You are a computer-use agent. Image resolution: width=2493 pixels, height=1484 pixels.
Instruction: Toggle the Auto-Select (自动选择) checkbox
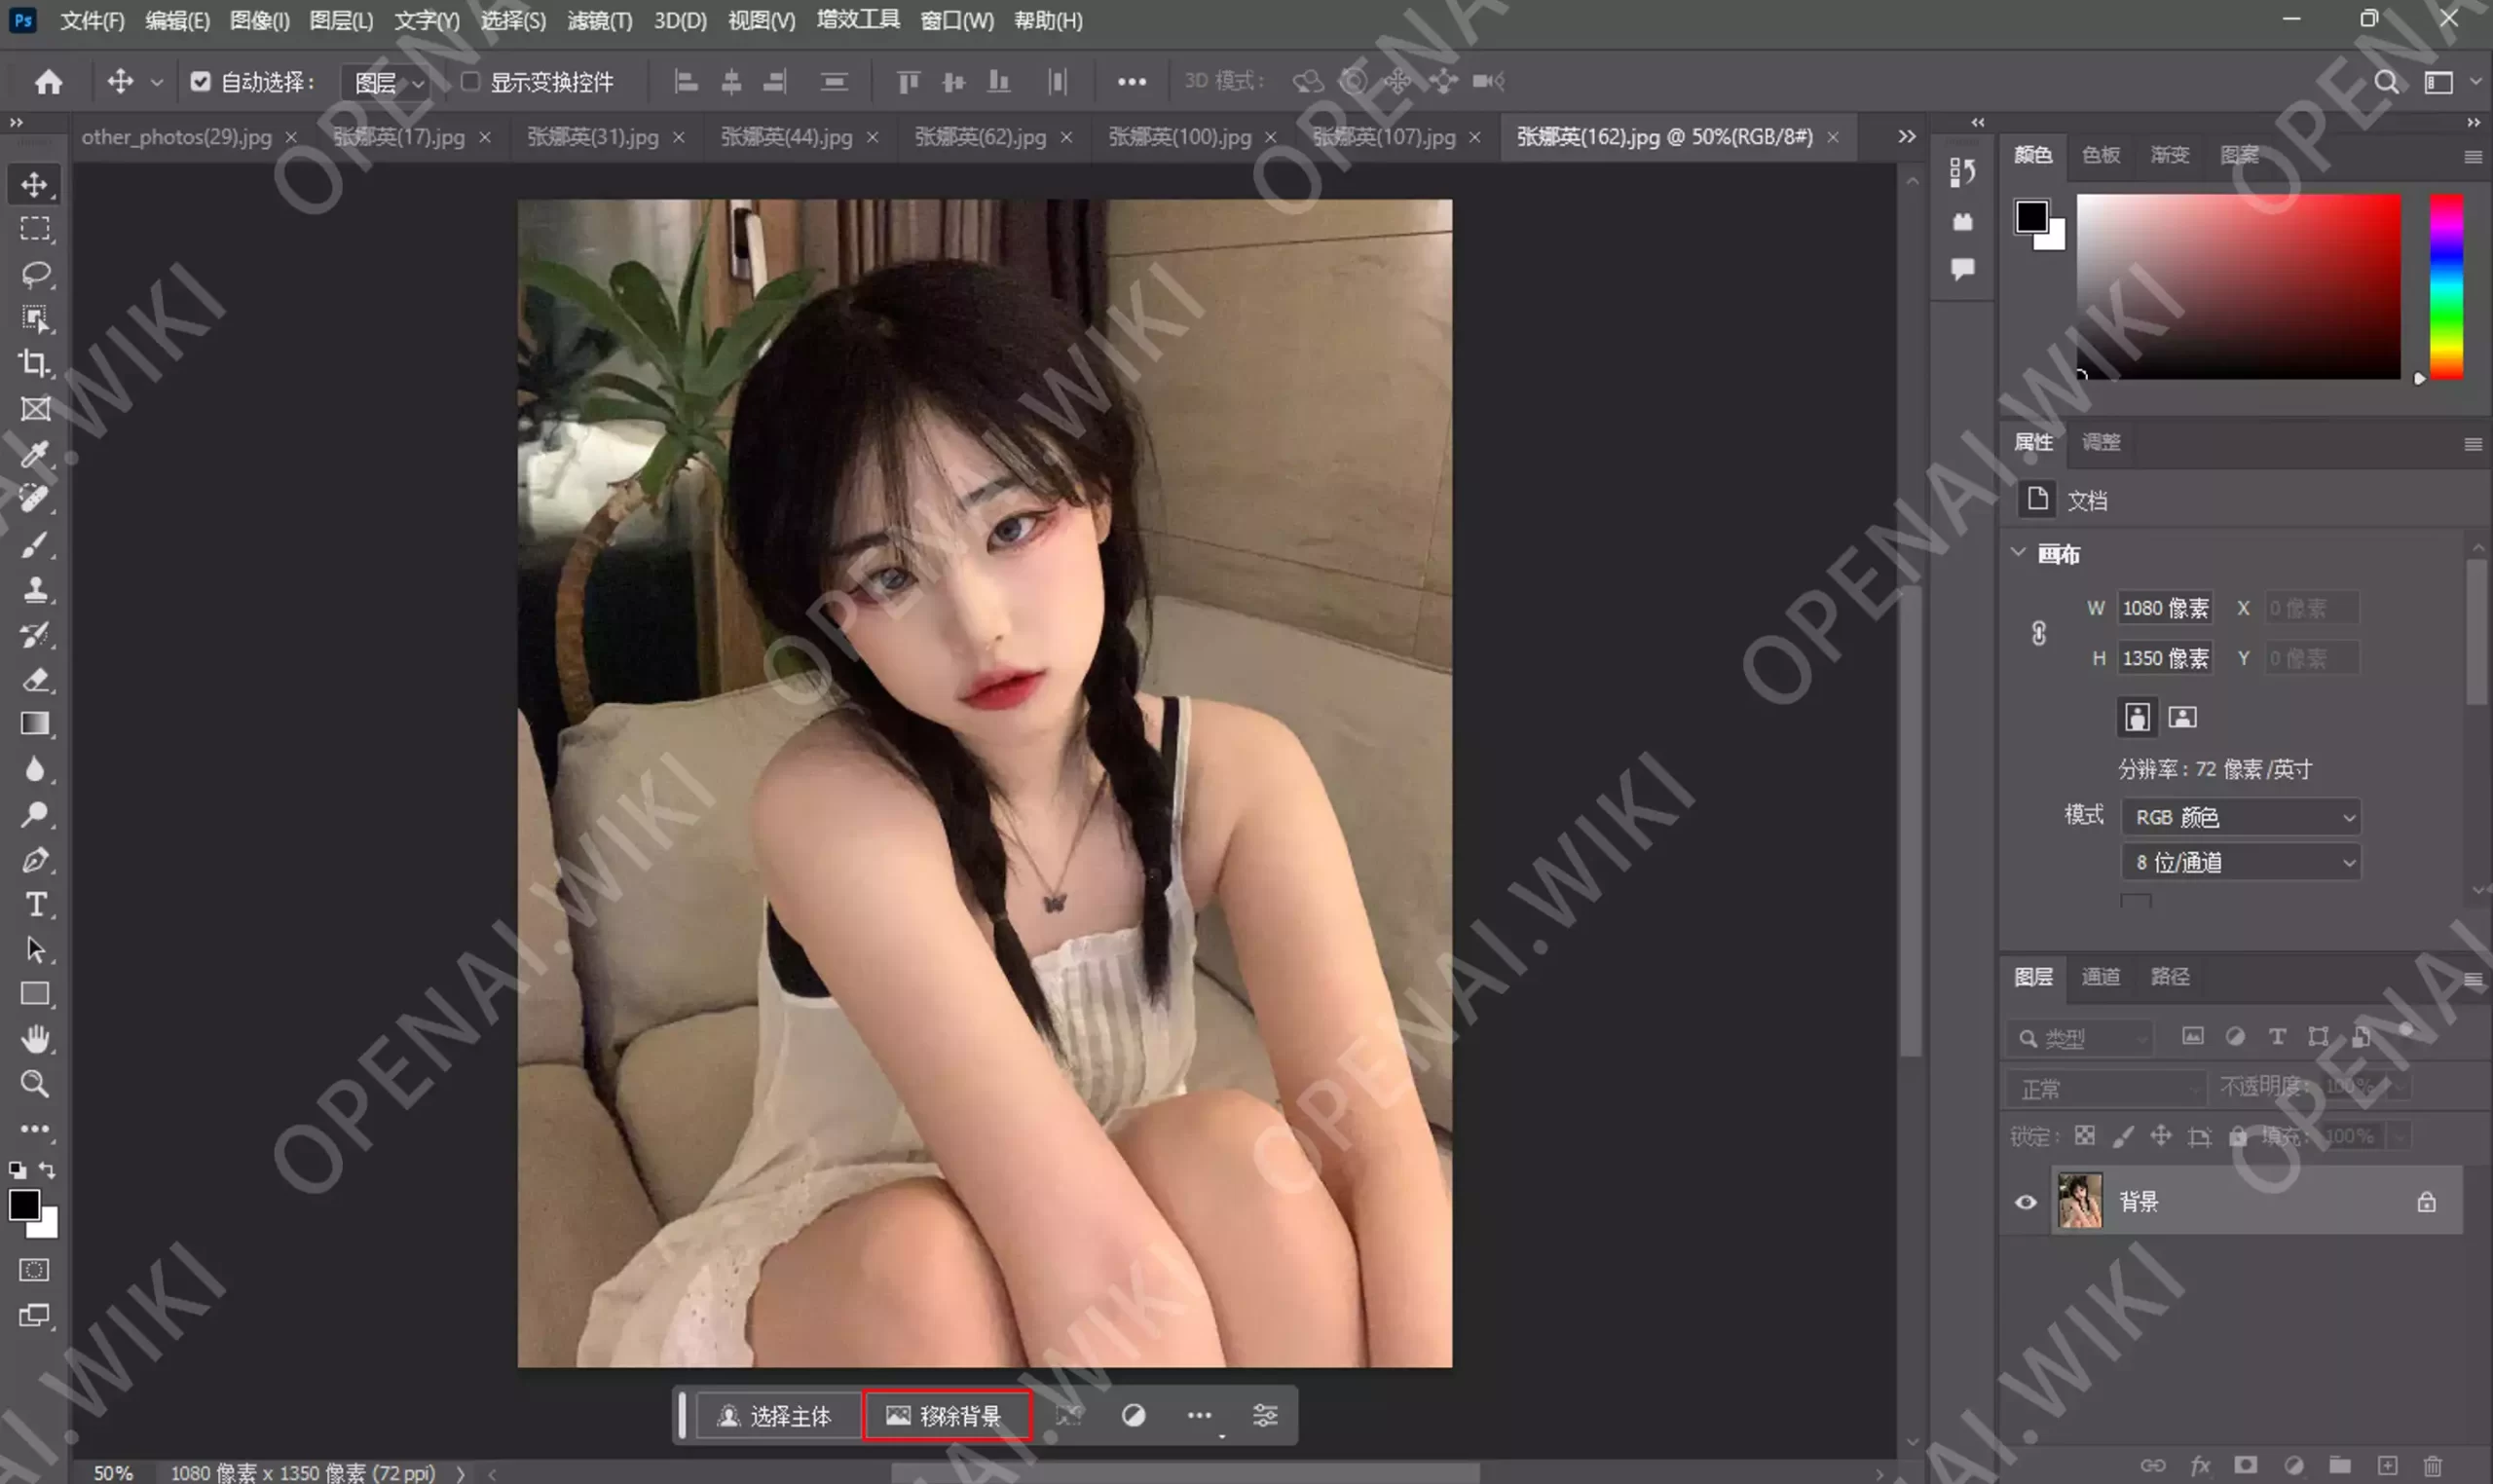click(200, 82)
